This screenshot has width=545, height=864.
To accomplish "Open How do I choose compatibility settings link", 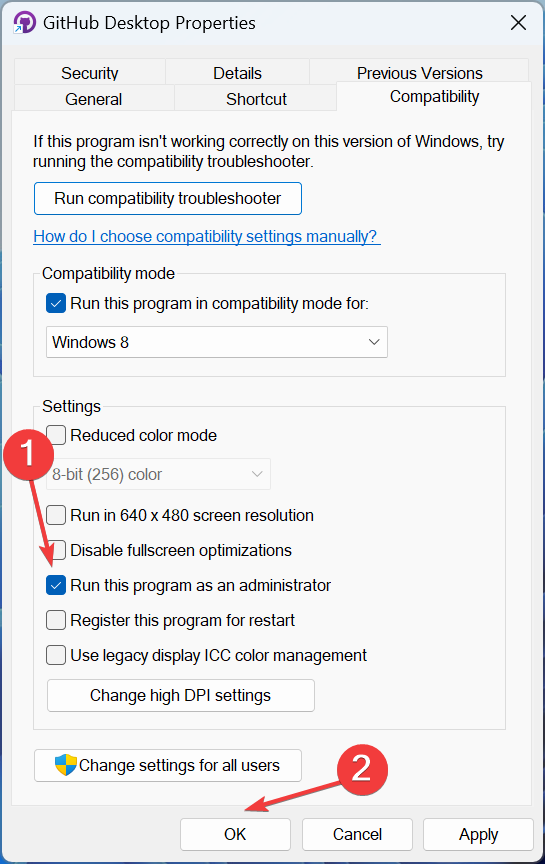I will (207, 236).
